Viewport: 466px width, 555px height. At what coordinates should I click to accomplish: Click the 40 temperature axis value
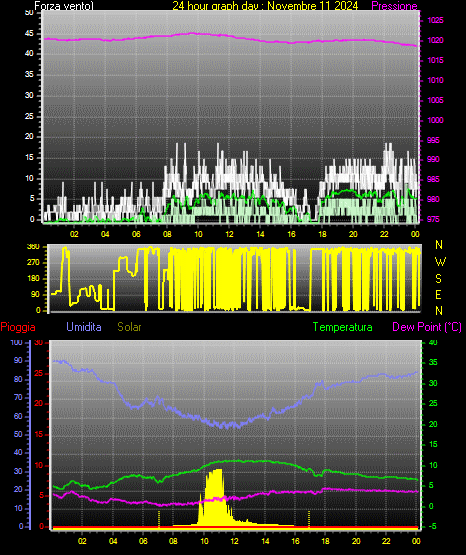tap(433, 342)
